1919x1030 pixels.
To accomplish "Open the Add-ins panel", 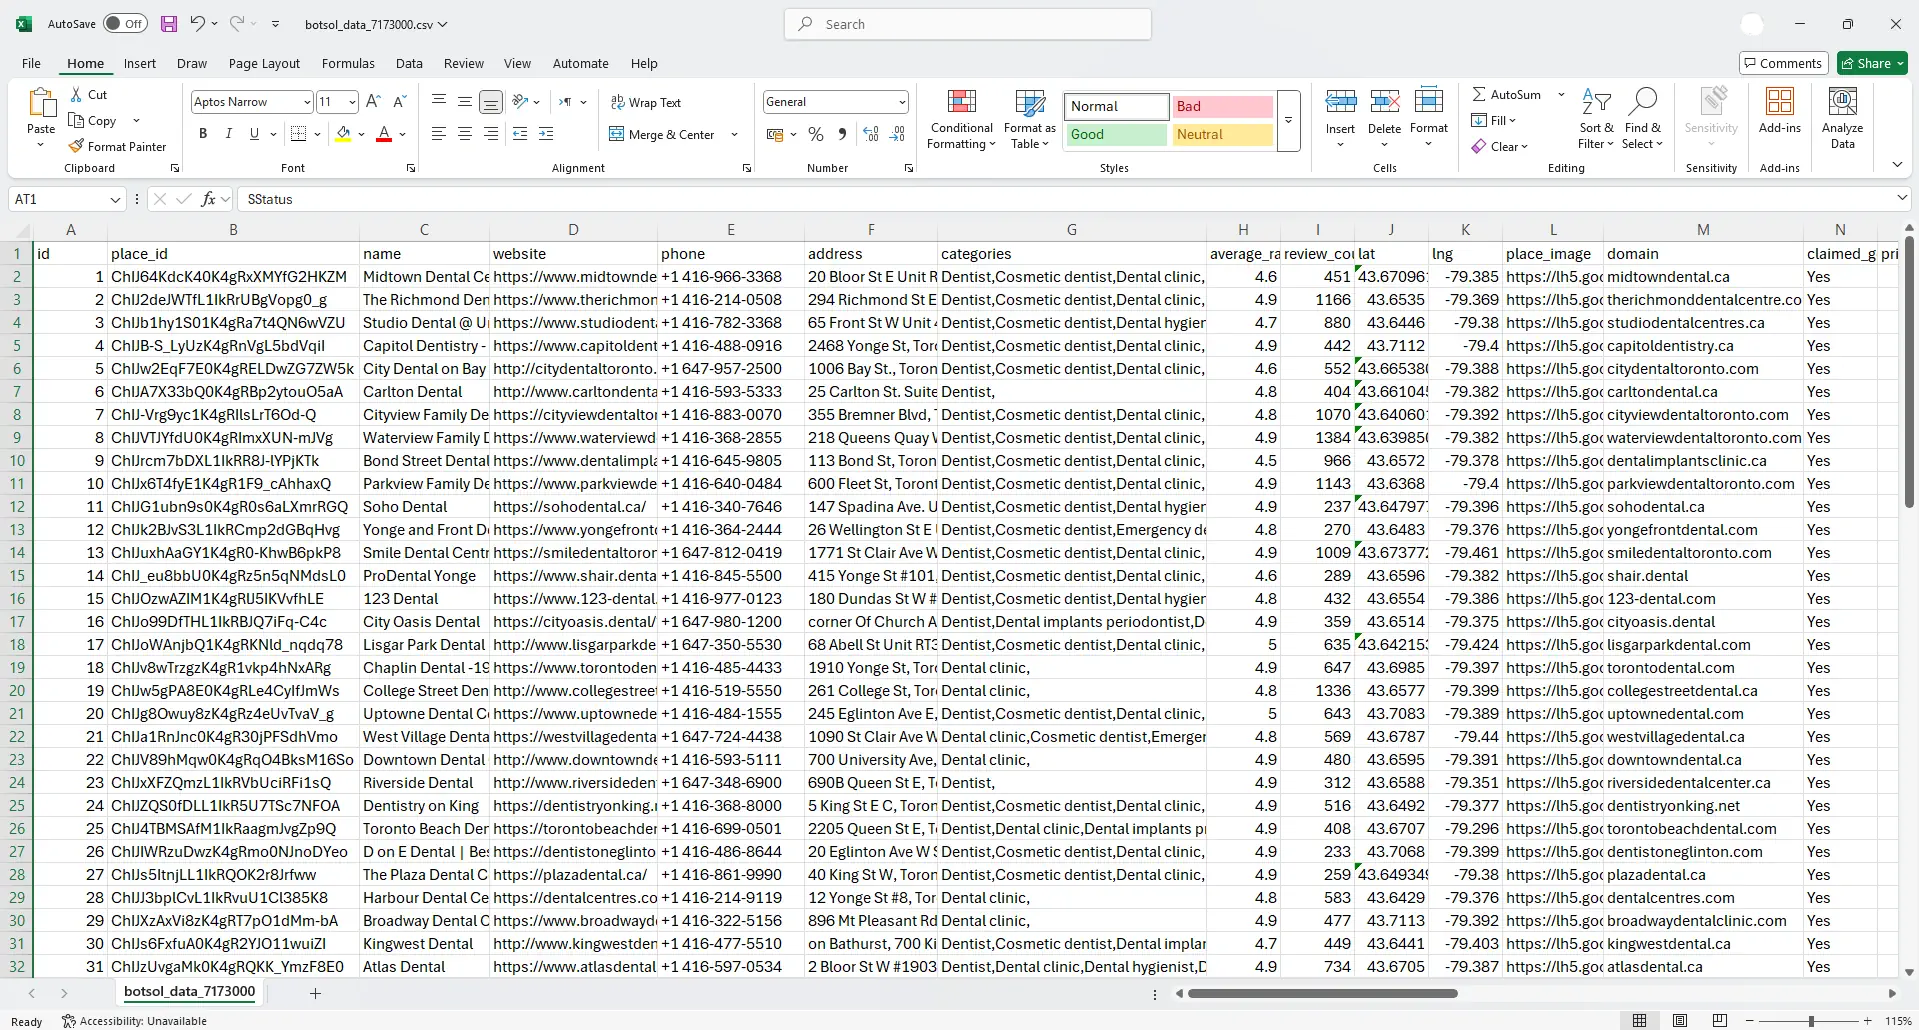I will [1779, 103].
